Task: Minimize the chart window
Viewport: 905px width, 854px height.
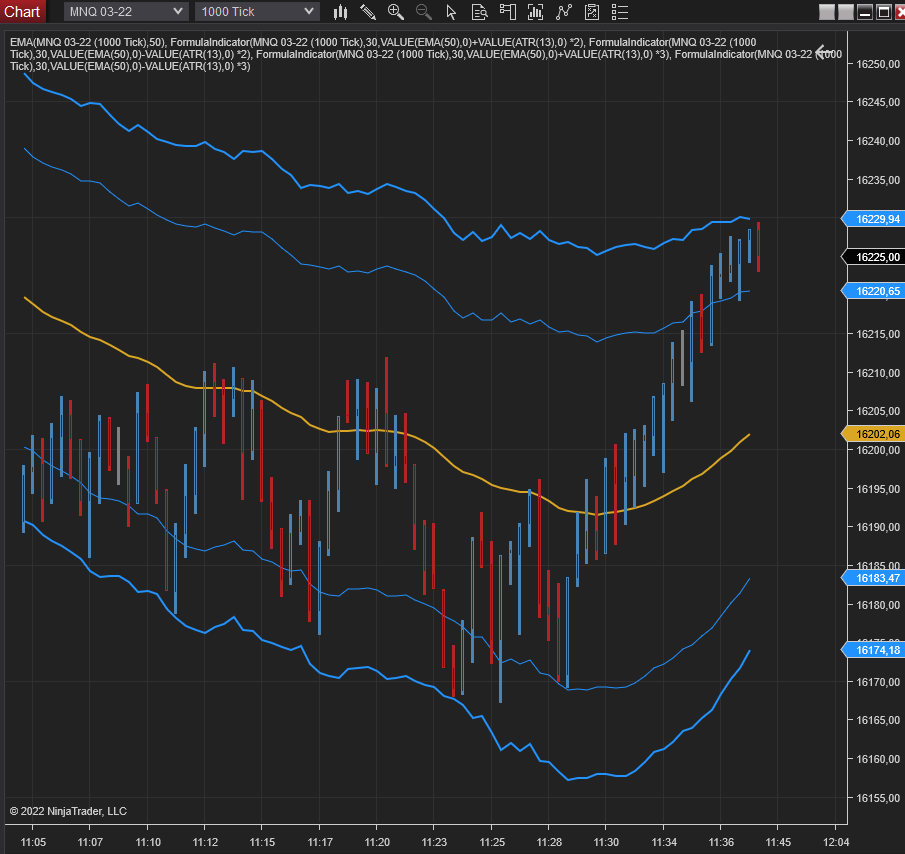Action: [x=865, y=12]
